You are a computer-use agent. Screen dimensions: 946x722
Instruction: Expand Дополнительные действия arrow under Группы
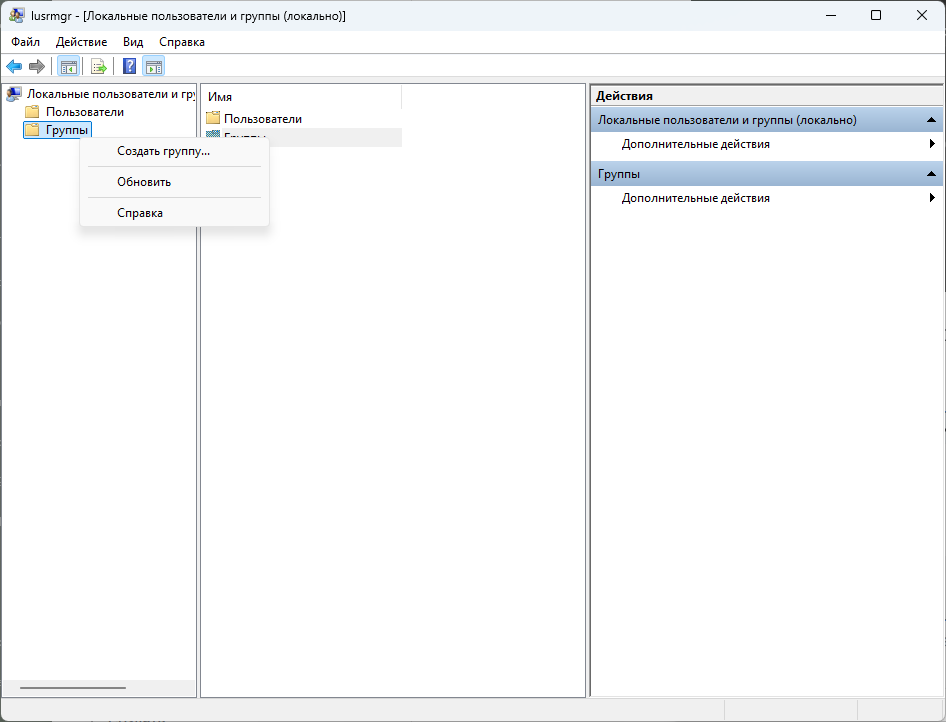click(932, 197)
